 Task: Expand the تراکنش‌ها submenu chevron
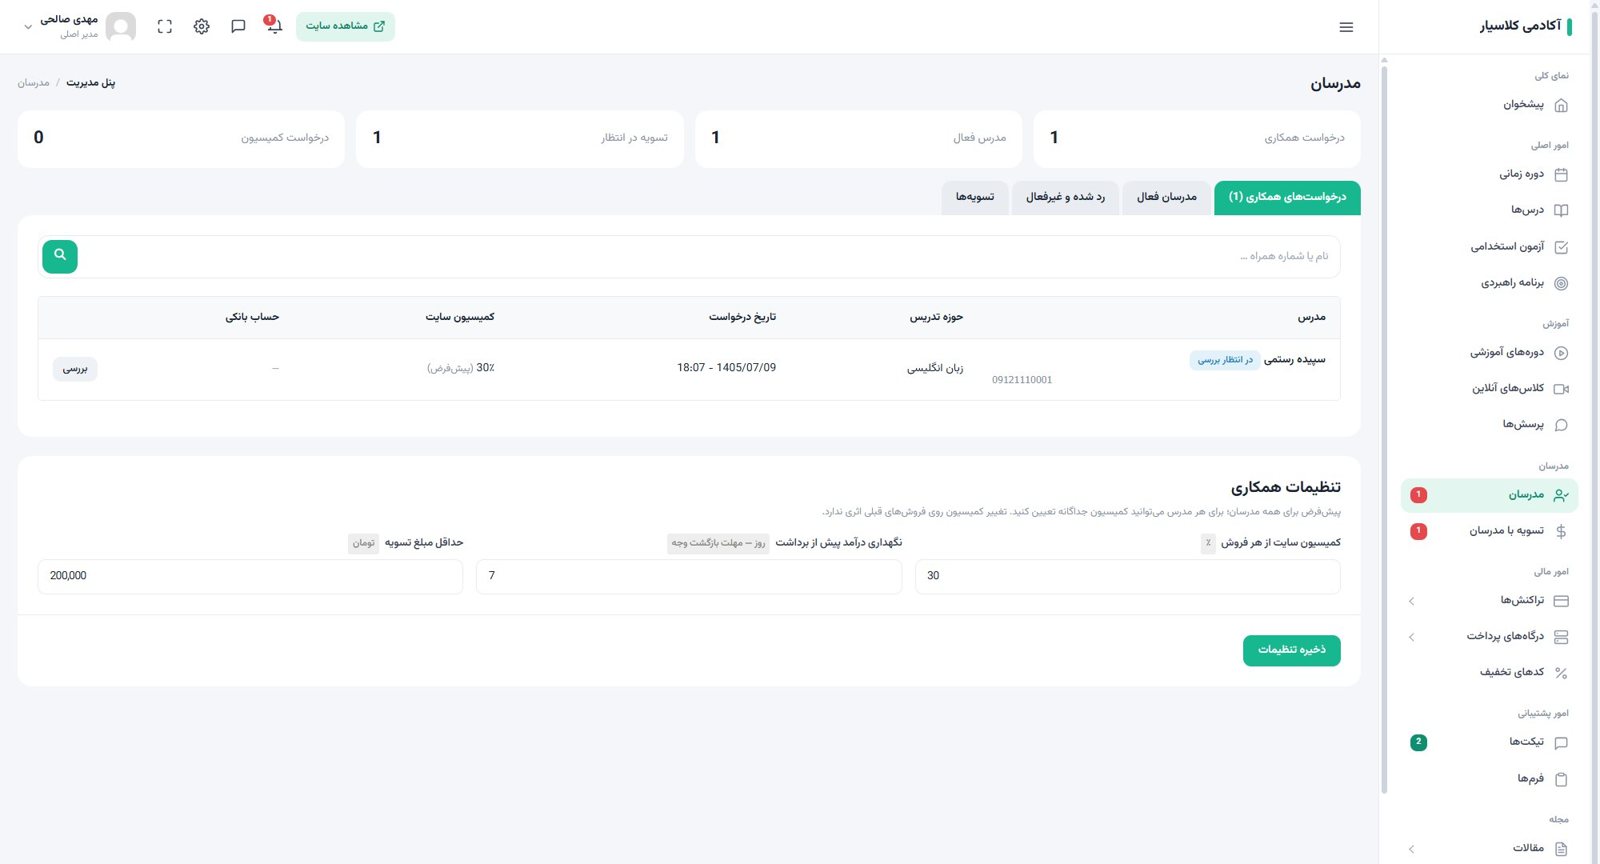1411,601
